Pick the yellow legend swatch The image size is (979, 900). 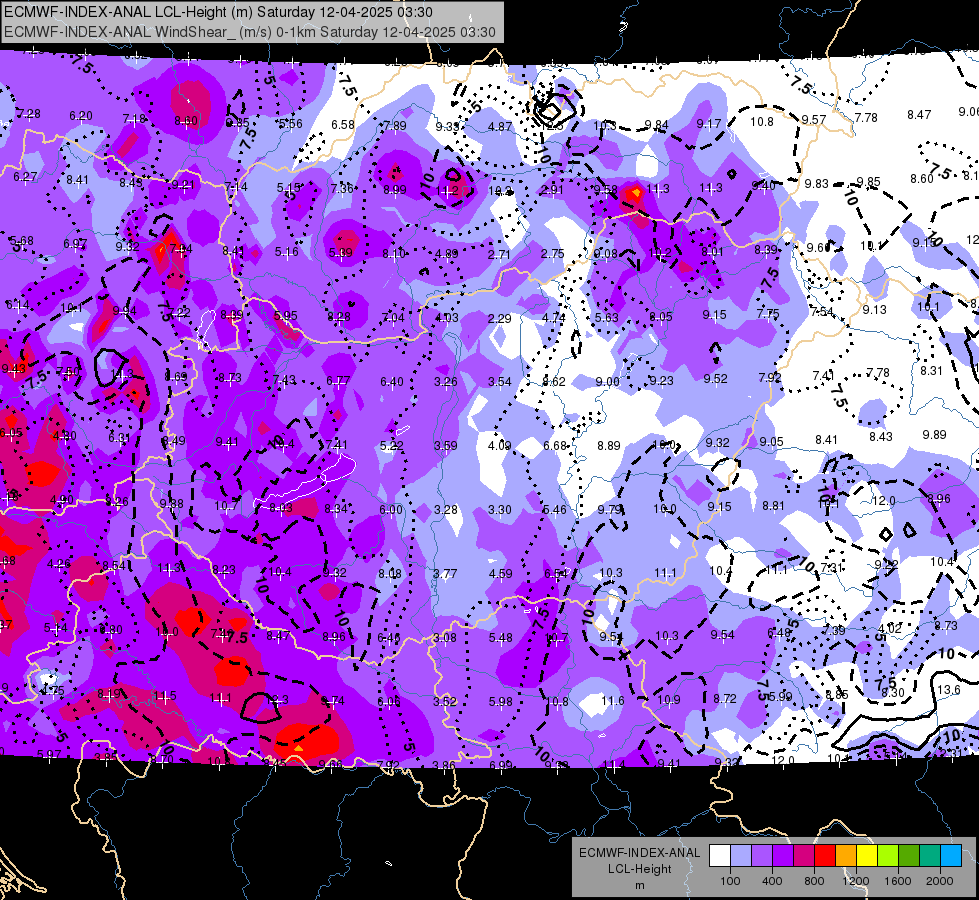(867, 856)
